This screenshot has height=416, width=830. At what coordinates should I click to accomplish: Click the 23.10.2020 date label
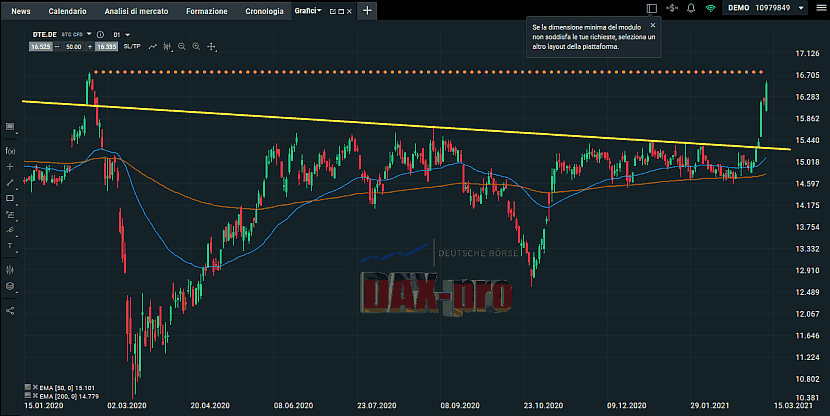[x=543, y=405]
